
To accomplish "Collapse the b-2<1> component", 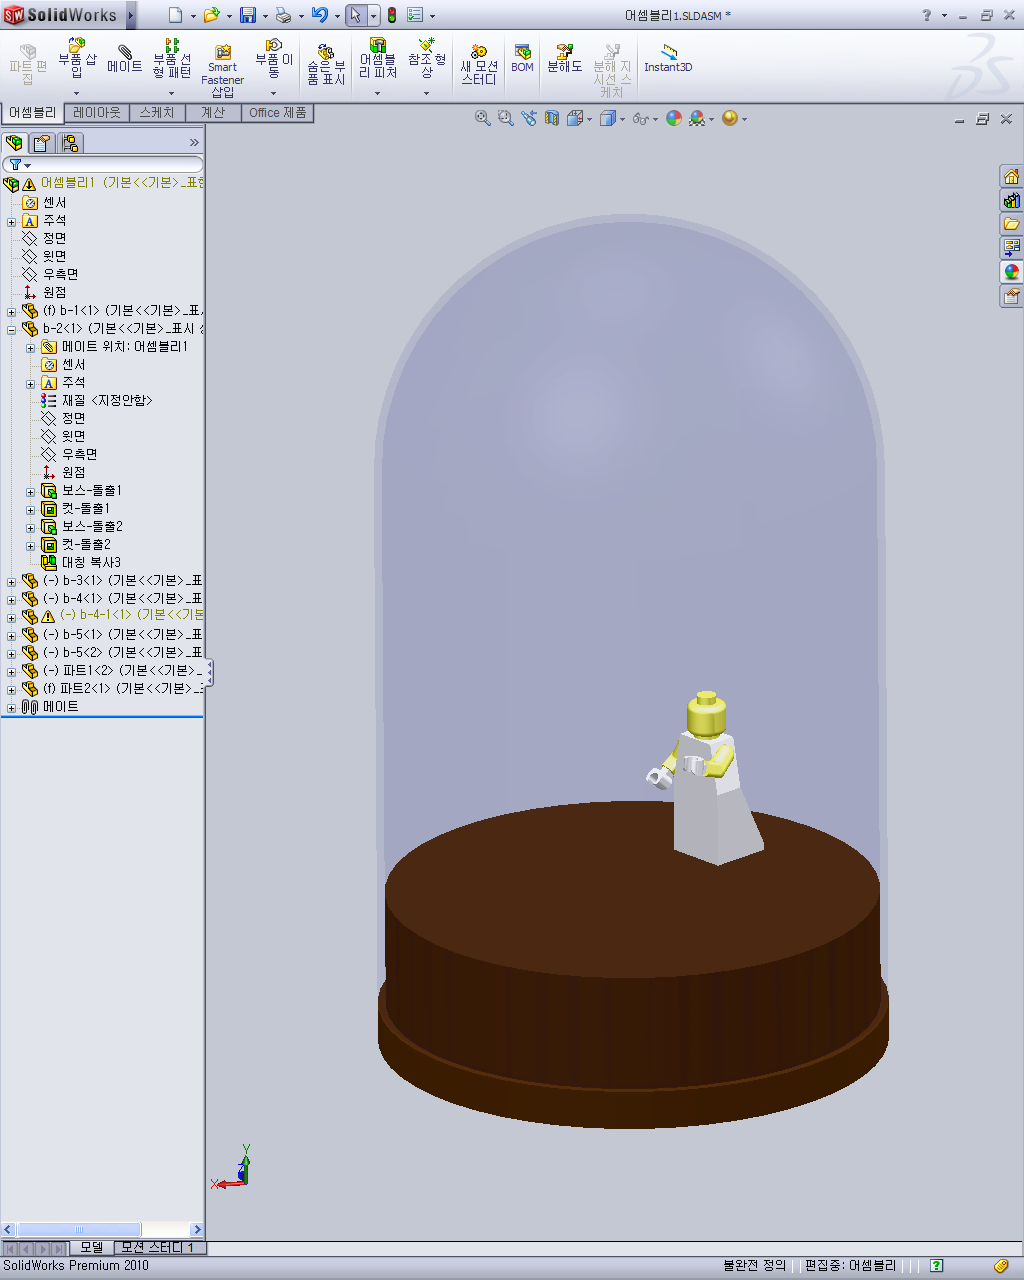I will point(11,330).
